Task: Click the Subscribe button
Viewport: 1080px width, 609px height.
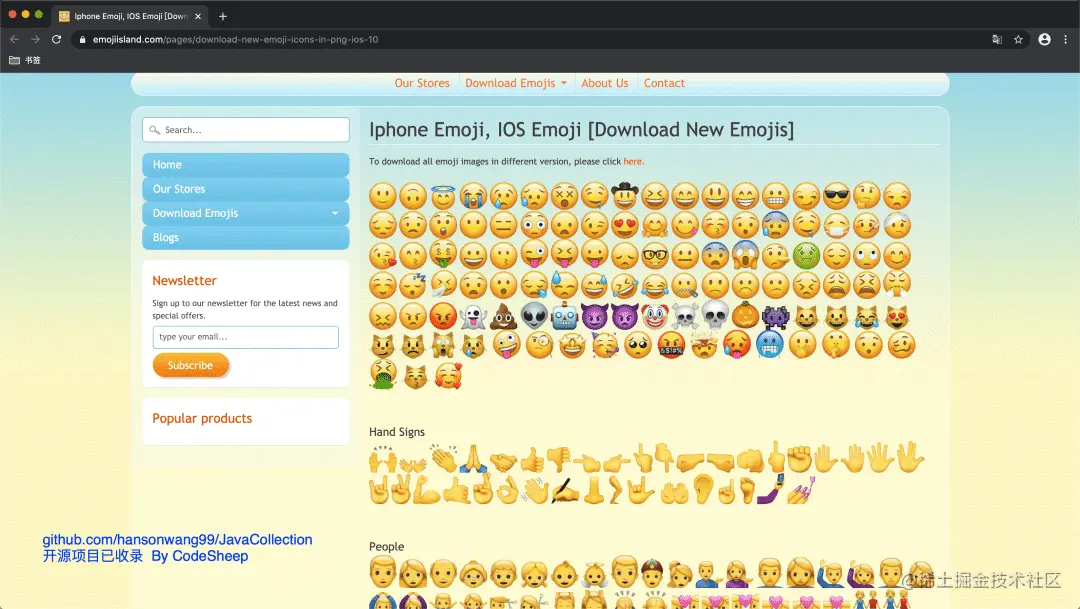Action: point(190,365)
